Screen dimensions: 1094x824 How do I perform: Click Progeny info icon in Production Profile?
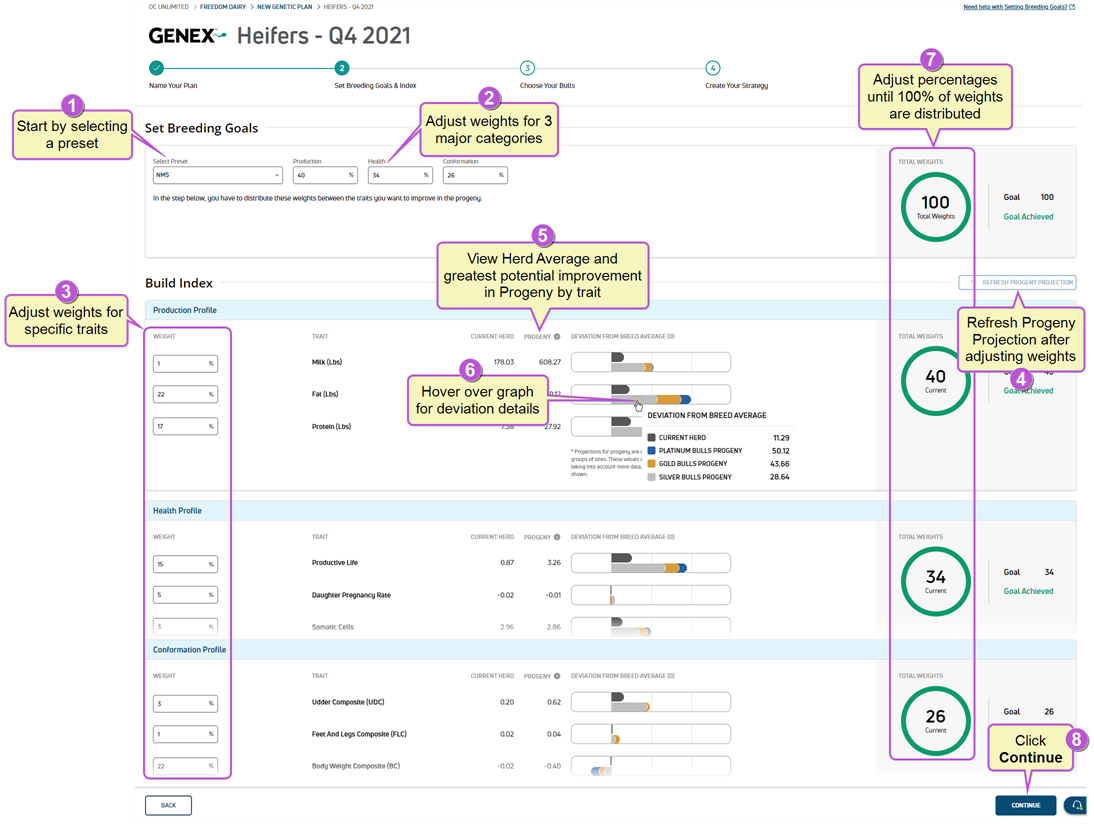tap(557, 337)
